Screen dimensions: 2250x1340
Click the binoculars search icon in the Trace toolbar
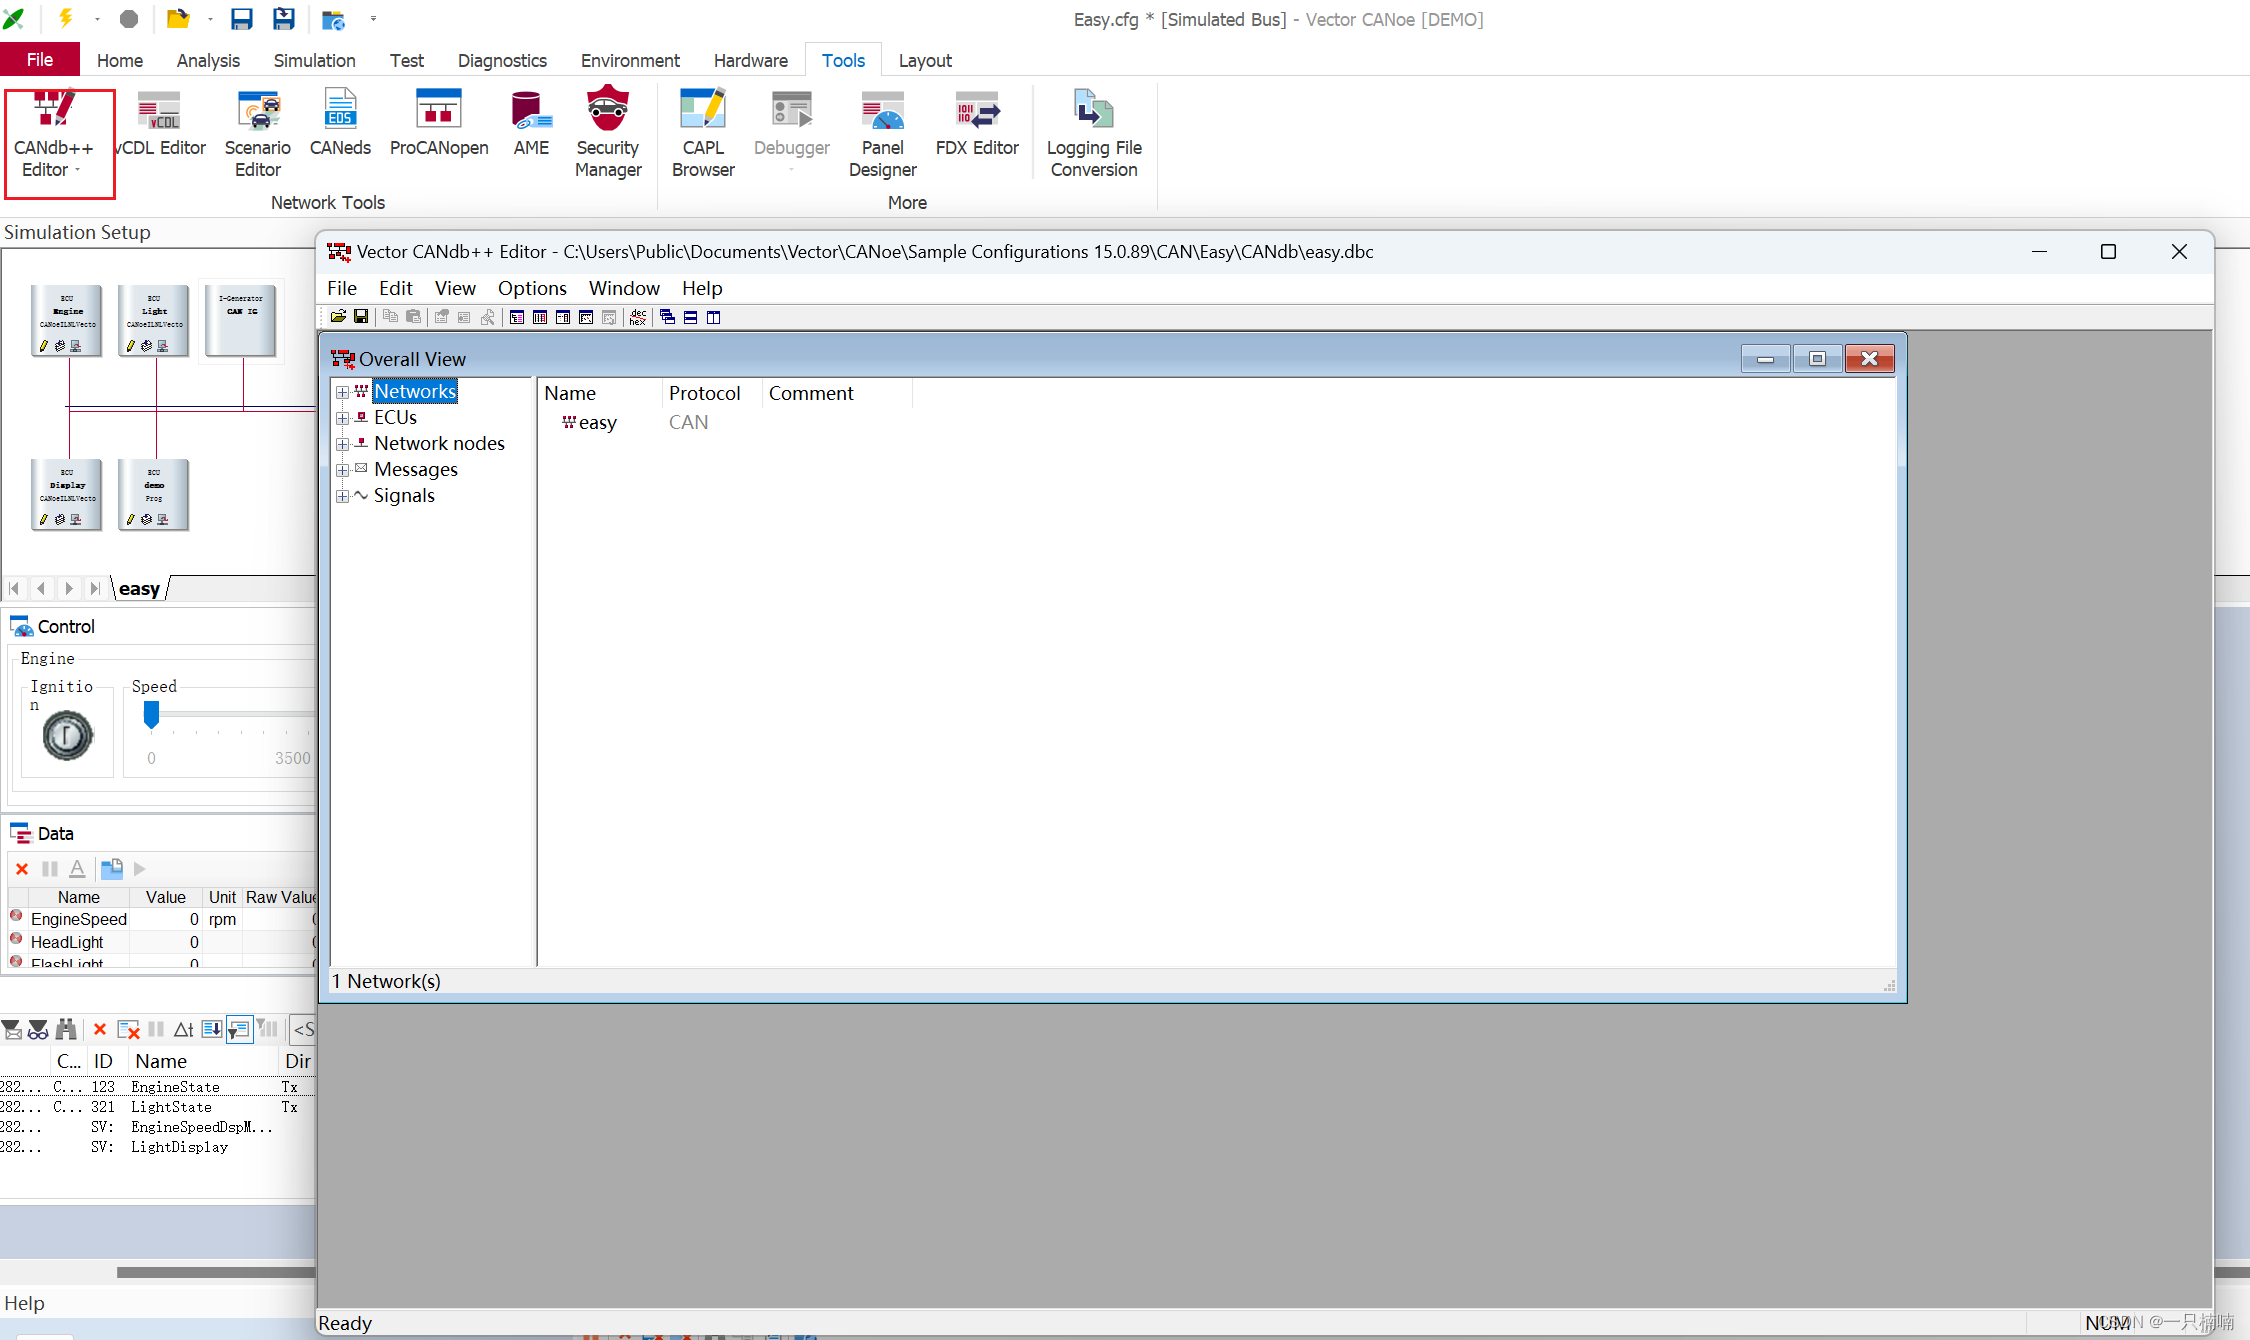[x=66, y=1029]
